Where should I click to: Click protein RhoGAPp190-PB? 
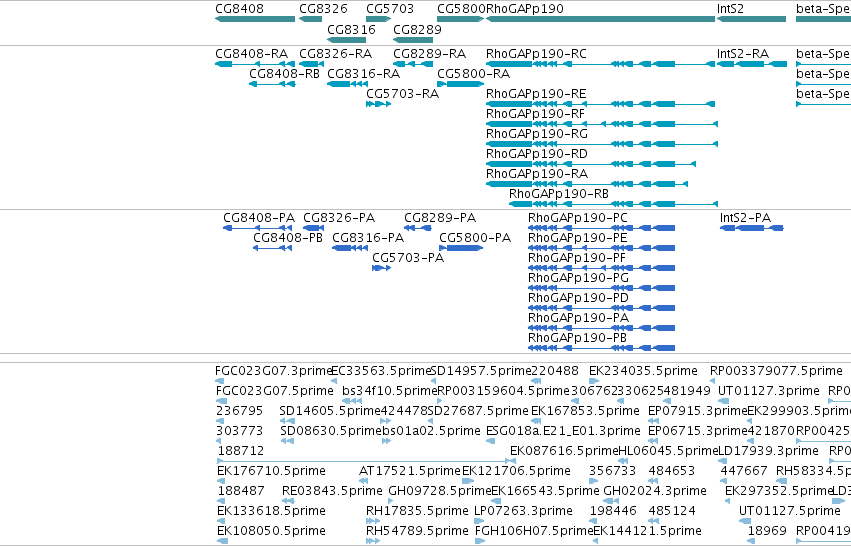click(602, 348)
